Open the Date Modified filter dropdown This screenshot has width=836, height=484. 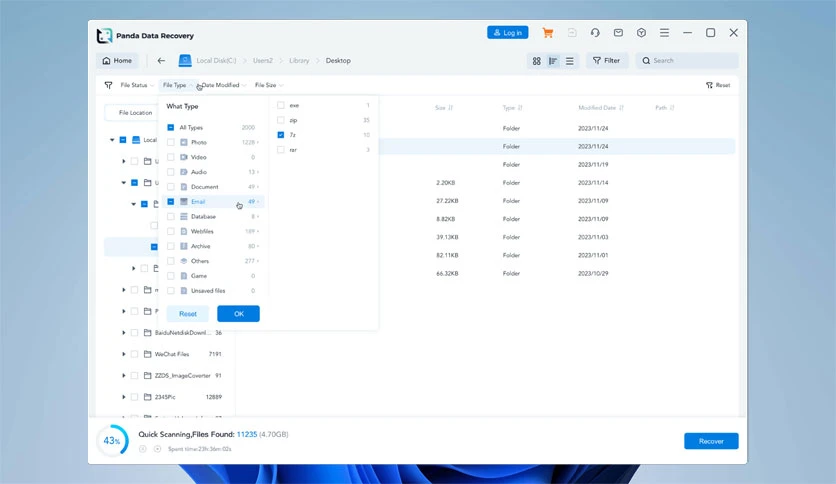point(223,85)
